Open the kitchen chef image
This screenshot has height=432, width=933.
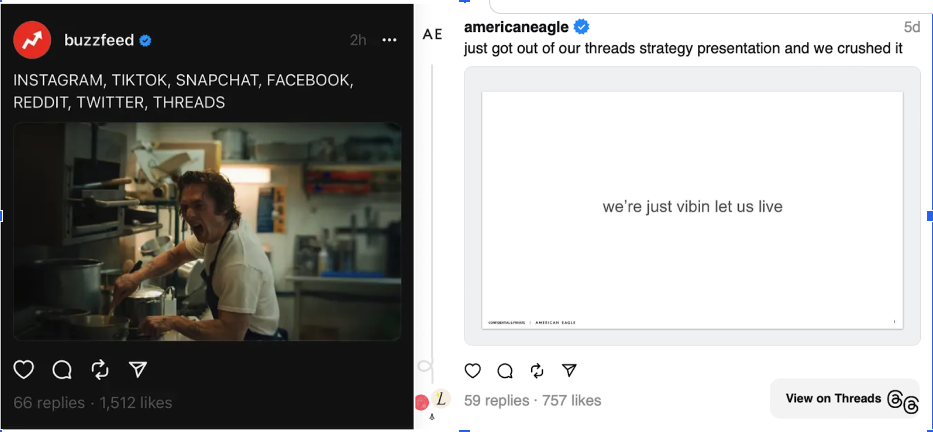coord(207,231)
